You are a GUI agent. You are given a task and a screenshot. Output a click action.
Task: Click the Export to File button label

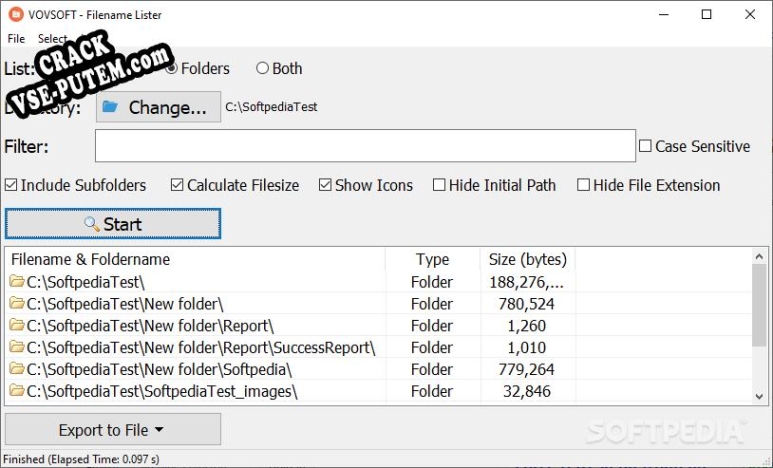pos(103,430)
